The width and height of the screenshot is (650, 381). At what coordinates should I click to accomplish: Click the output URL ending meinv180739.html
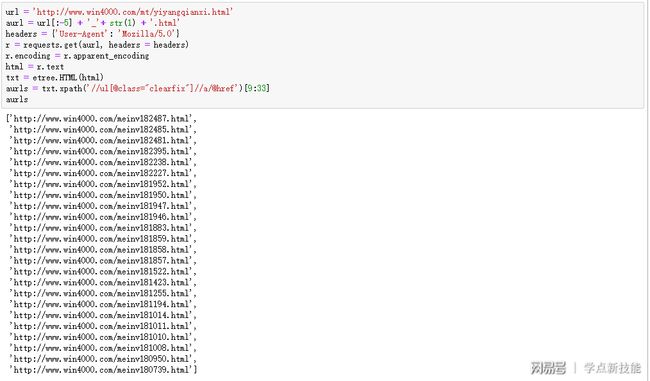[x=103, y=370]
